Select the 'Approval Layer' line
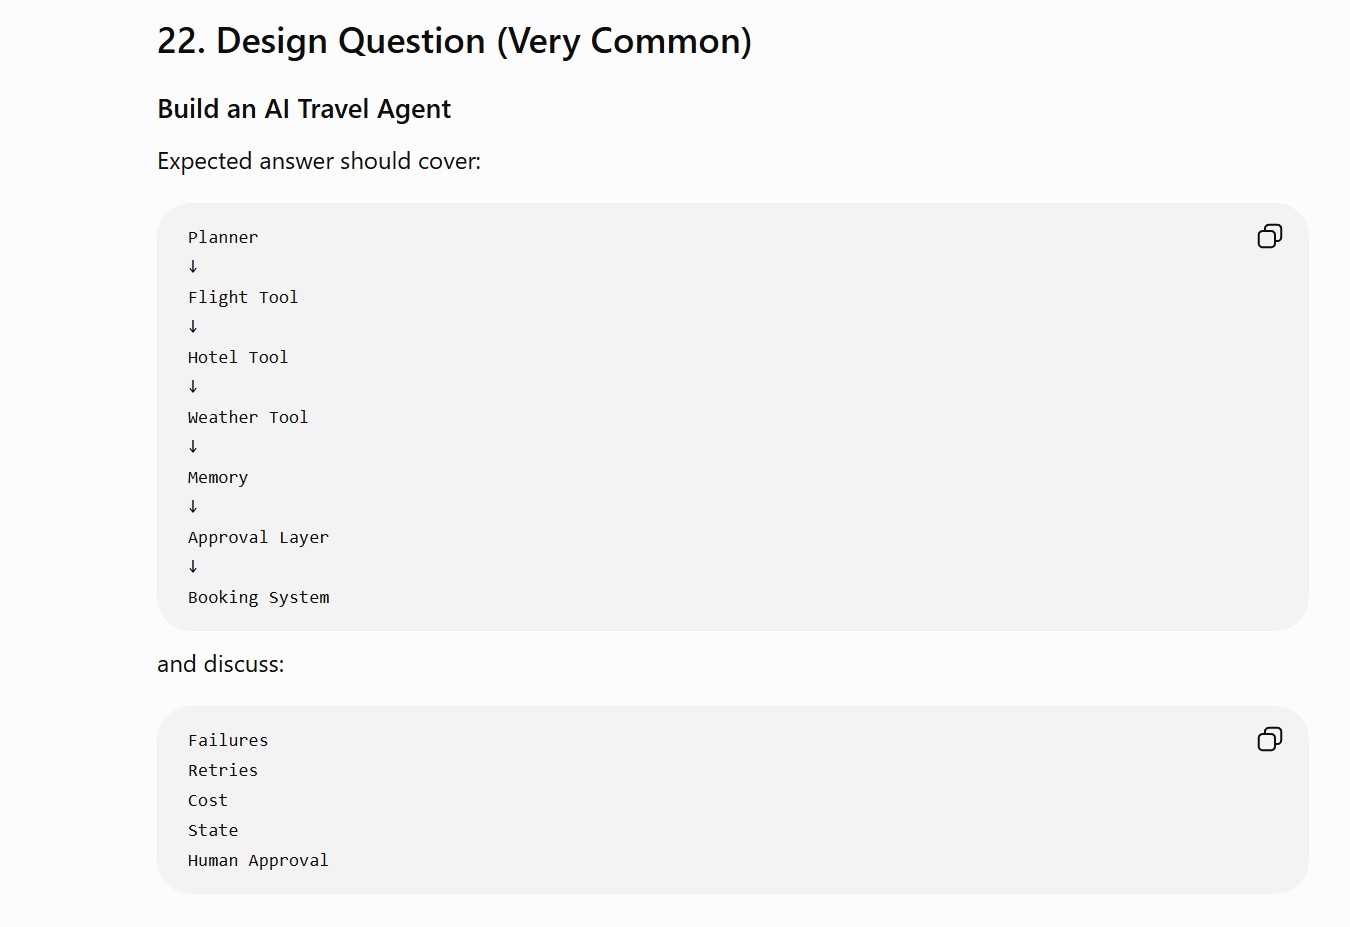Viewport: 1350px width, 927px height. tap(258, 537)
